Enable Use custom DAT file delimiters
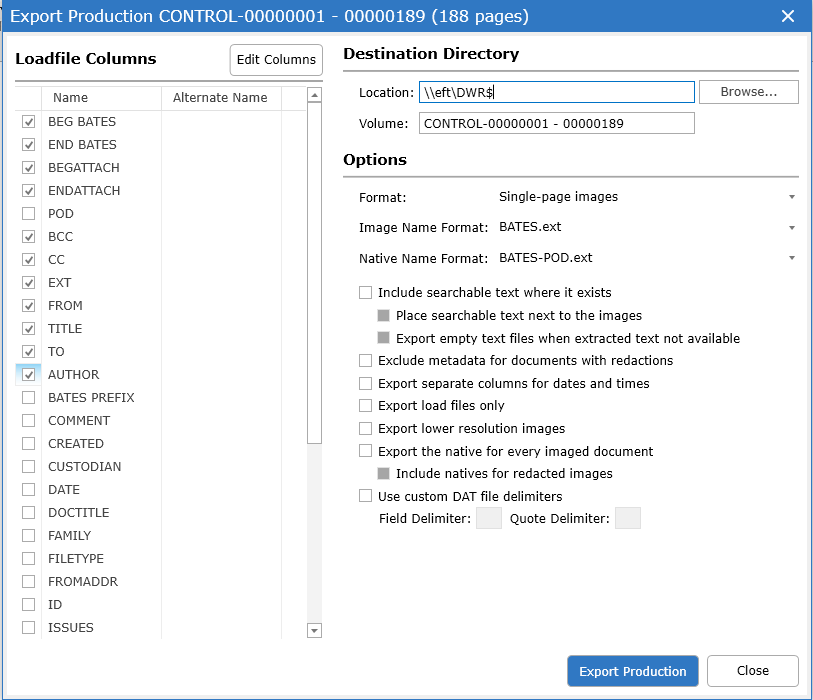This screenshot has width=813, height=700. click(366, 496)
